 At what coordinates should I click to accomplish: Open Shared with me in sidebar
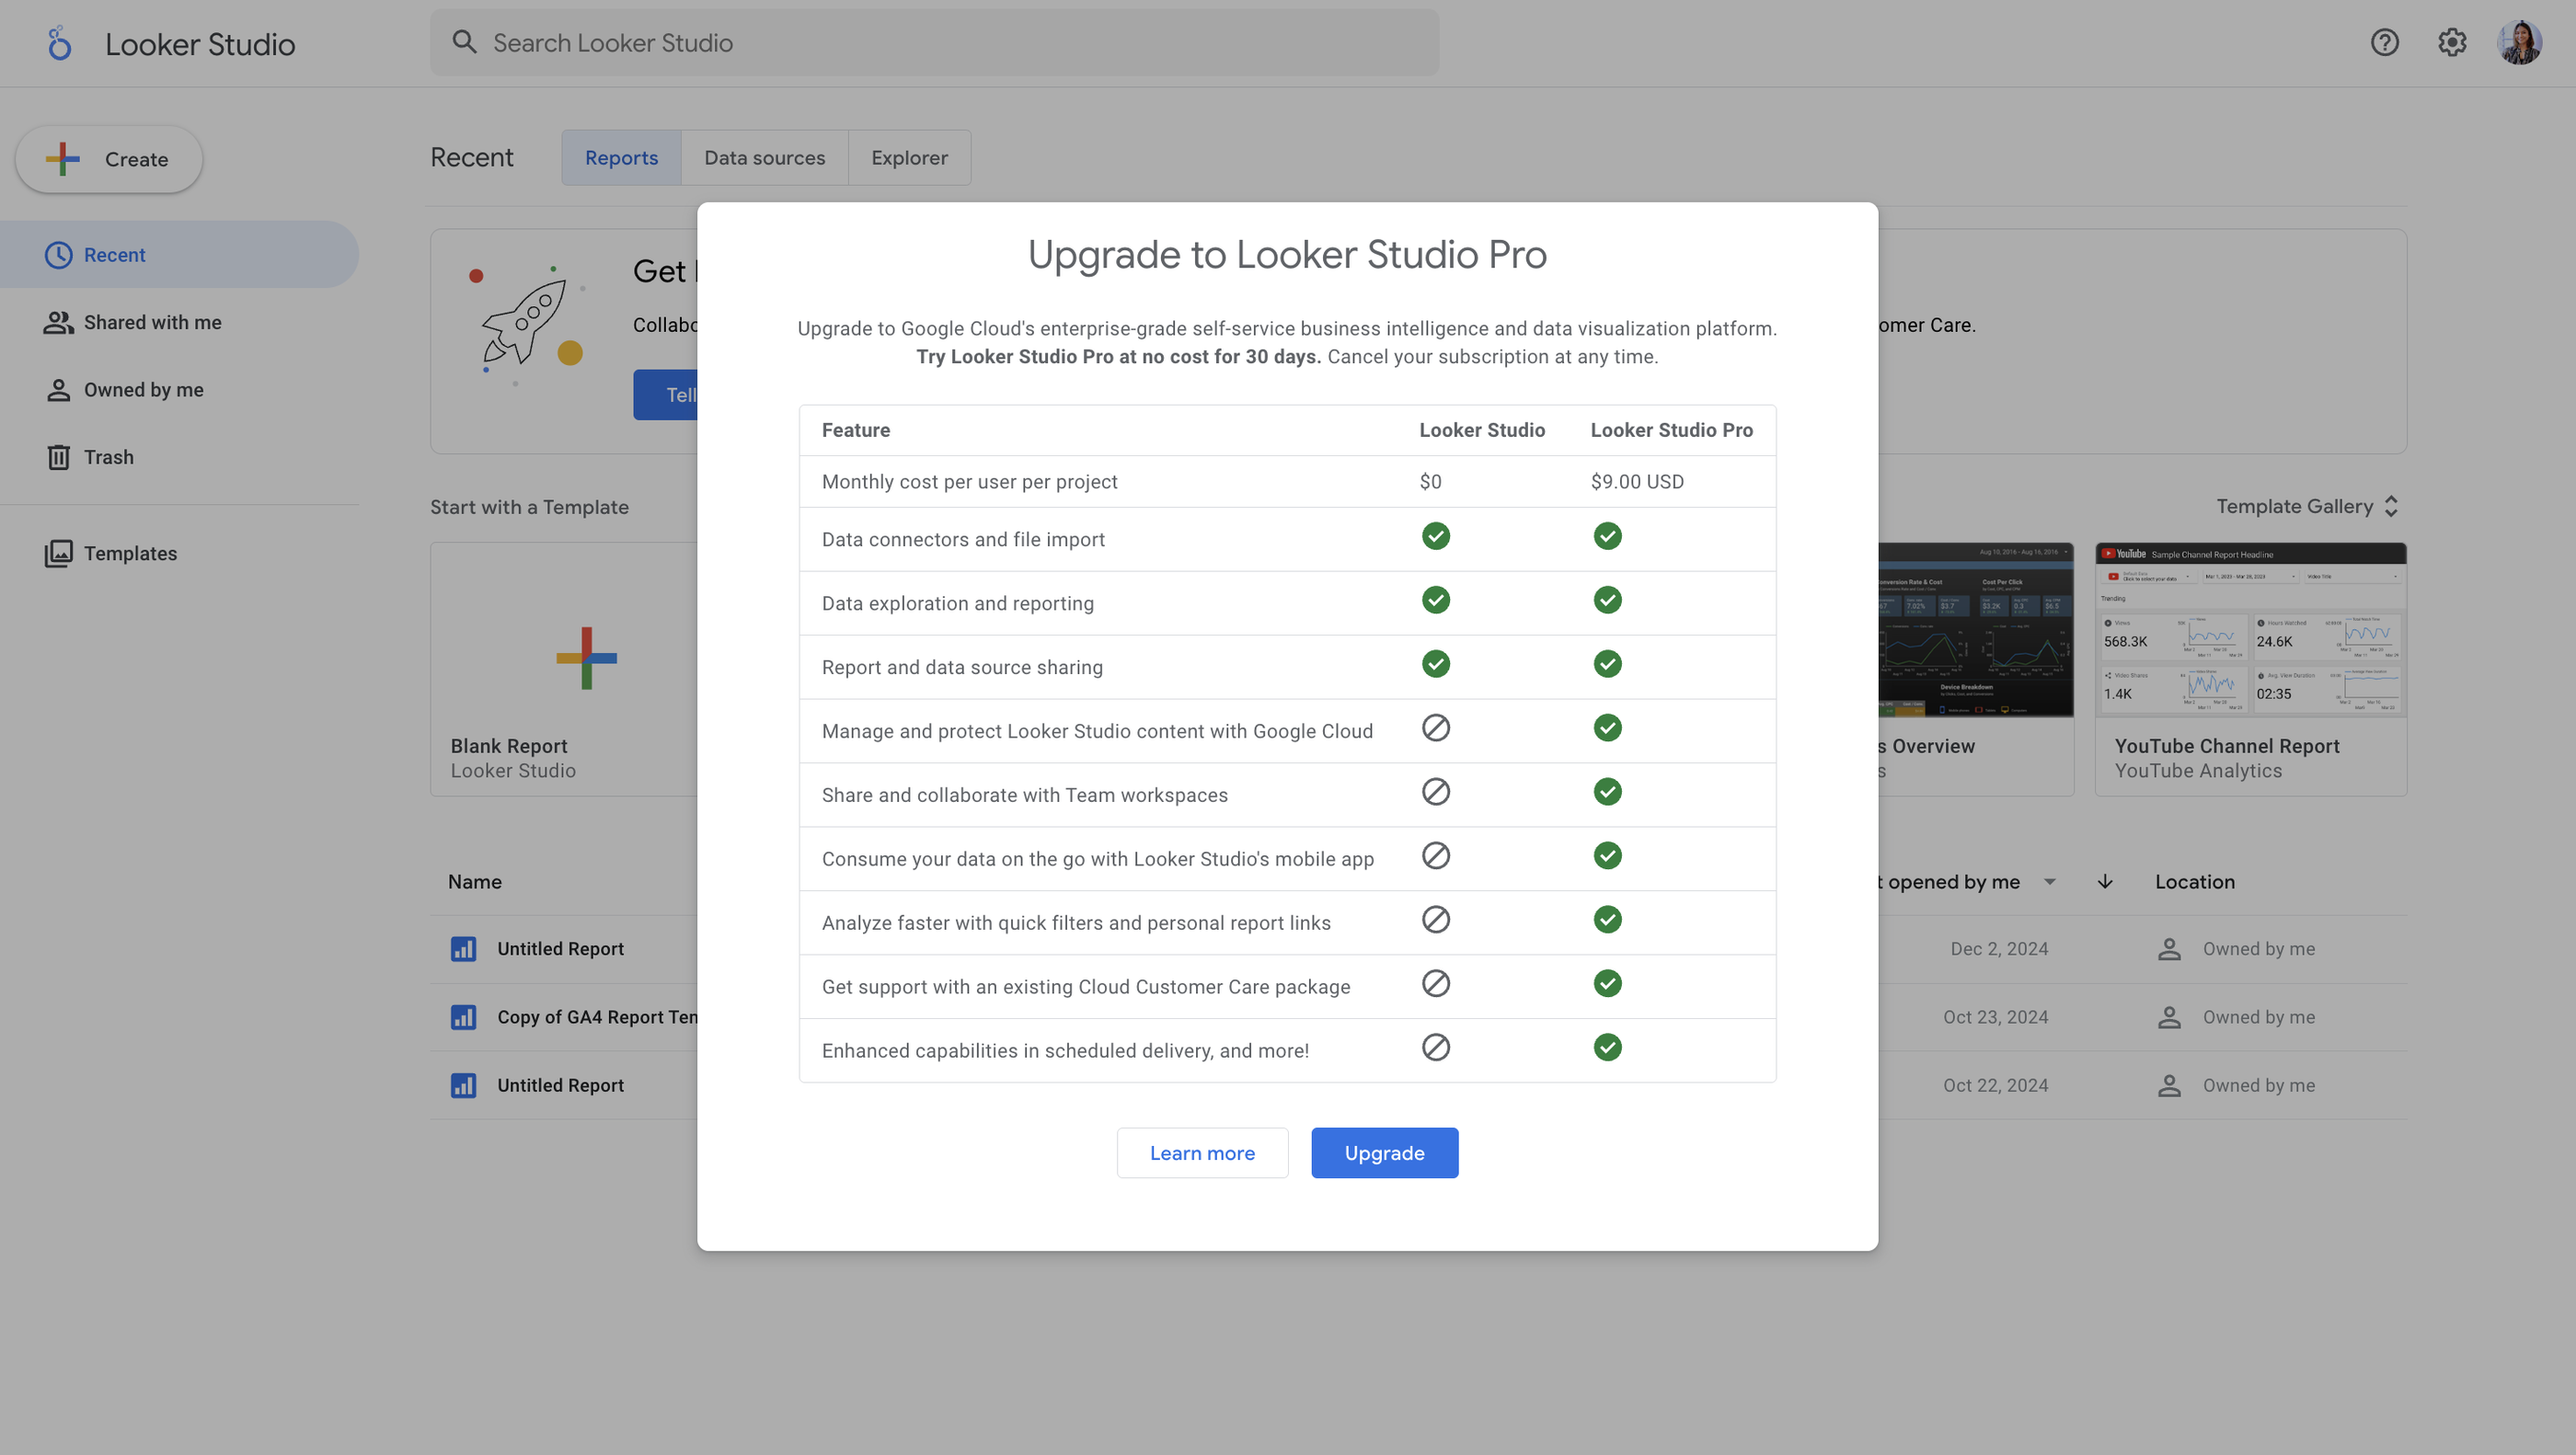[x=152, y=322]
